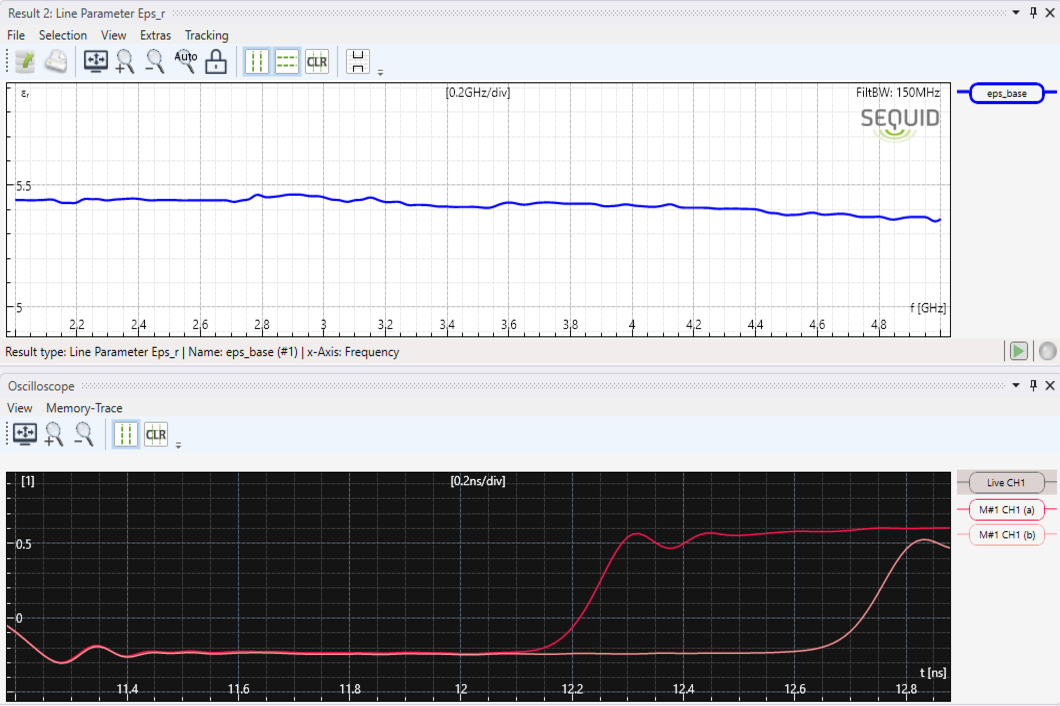This screenshot has height=706, width=1060.
Task: Toggle vertical cursors in Result 2 toolbar
Action: (257, 62)
